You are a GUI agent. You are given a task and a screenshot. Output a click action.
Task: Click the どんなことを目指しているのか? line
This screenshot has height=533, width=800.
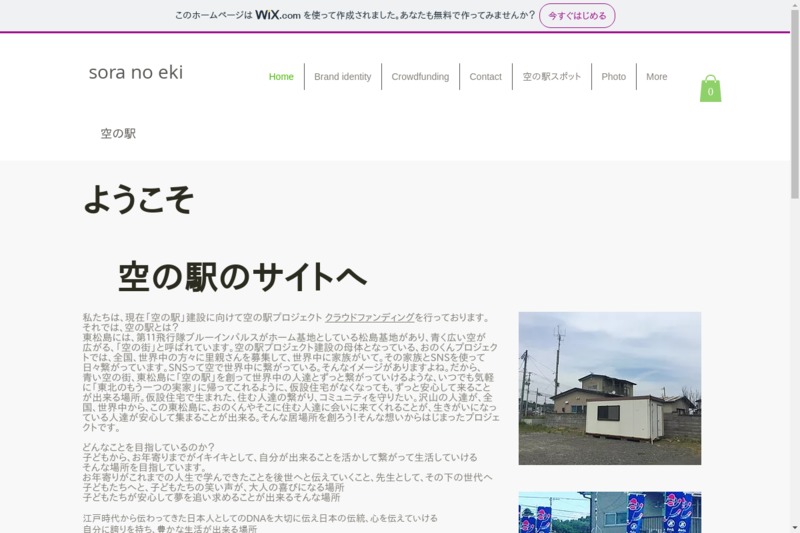(x=148, y=447)
